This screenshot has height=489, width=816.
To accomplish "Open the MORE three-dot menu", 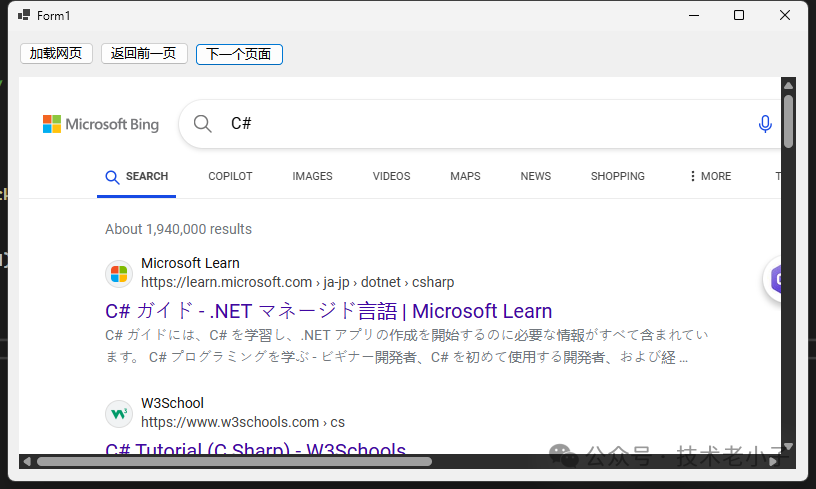I will coord(710,176).
